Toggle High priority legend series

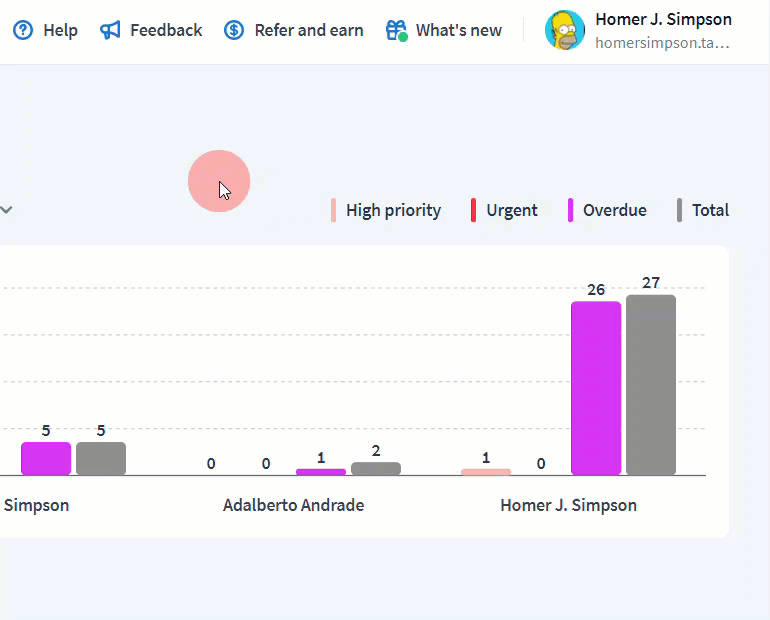(393, 210)
